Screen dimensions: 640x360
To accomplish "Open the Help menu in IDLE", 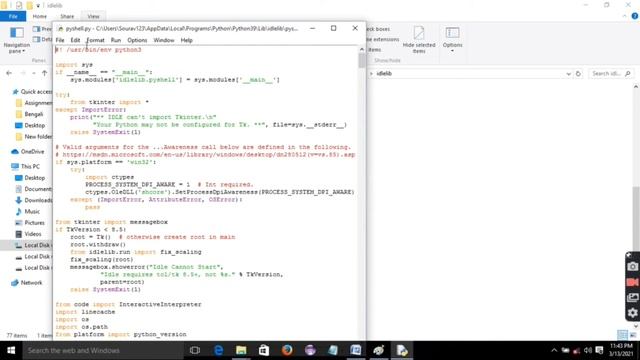I will [187, 40].
